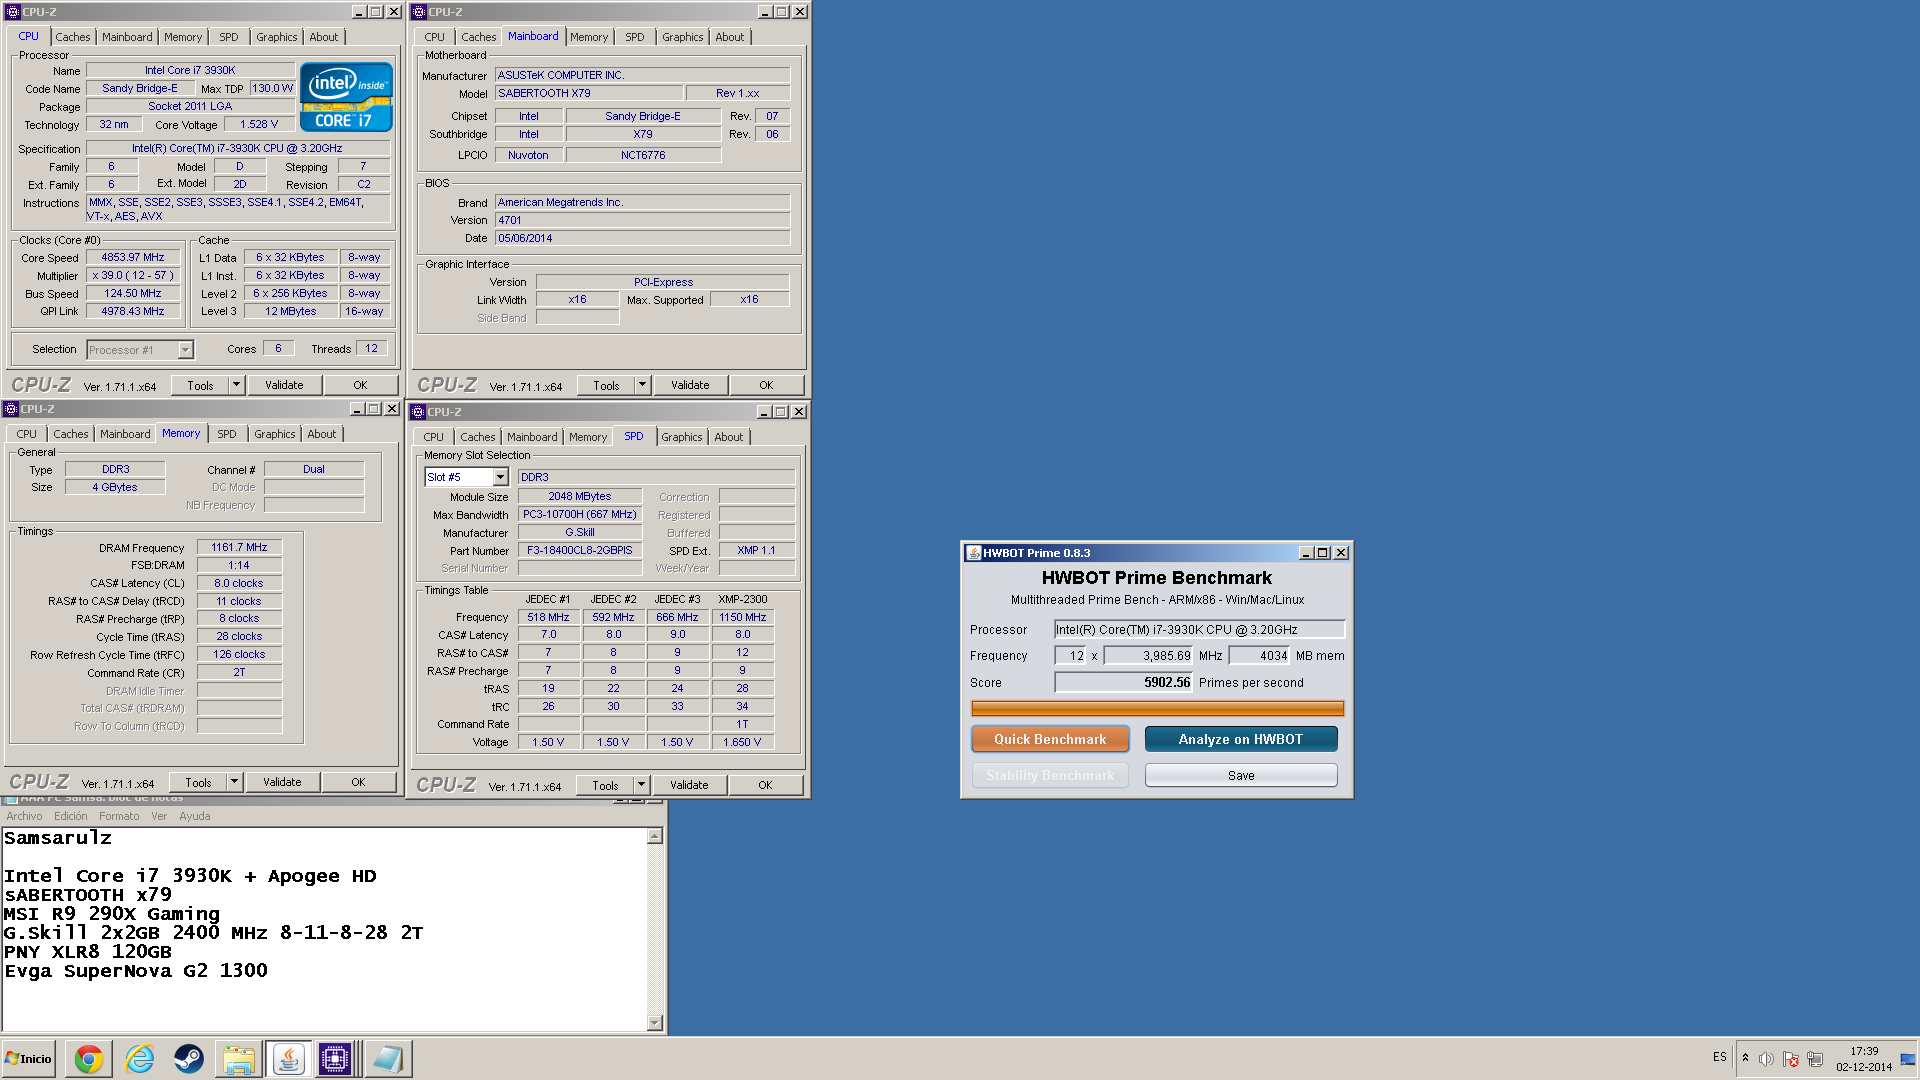1920x1080 pixels.
Task: Open Tools dropdown arrow in Memory window
Action: click(x=234, y=782)
